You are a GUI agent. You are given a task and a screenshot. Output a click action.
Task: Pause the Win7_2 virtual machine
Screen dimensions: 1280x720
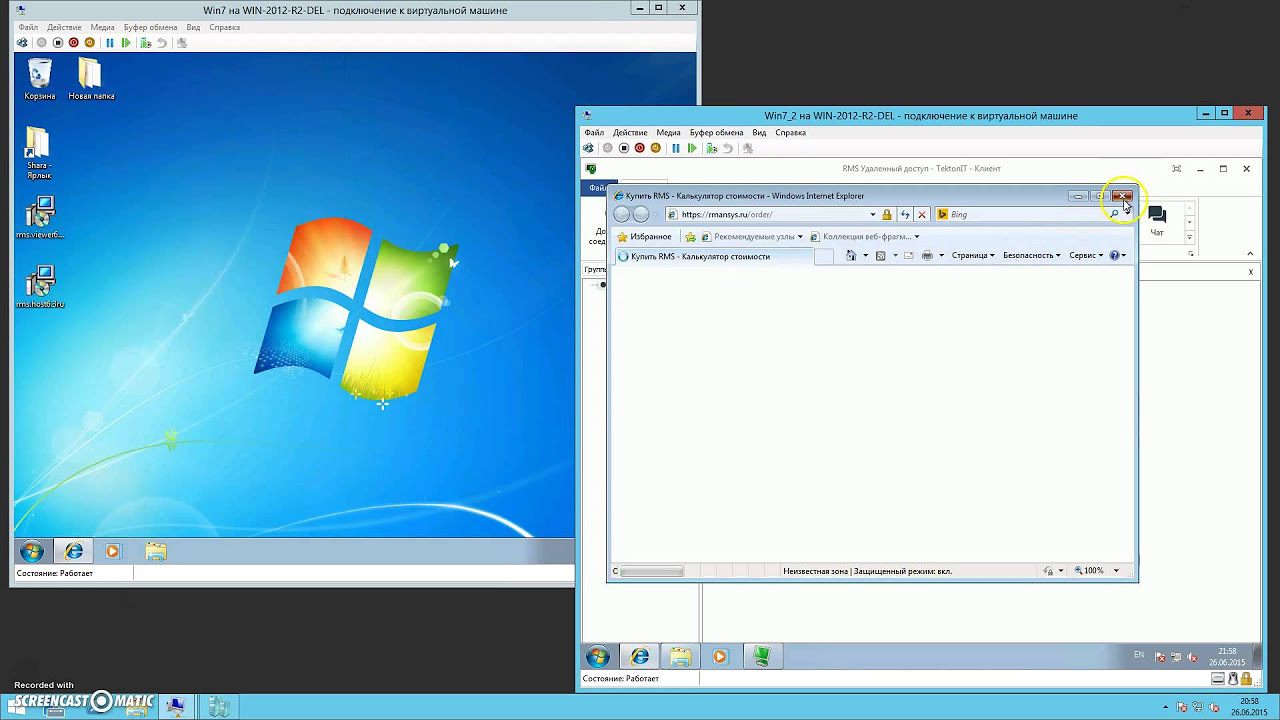(x=676, y=148)
